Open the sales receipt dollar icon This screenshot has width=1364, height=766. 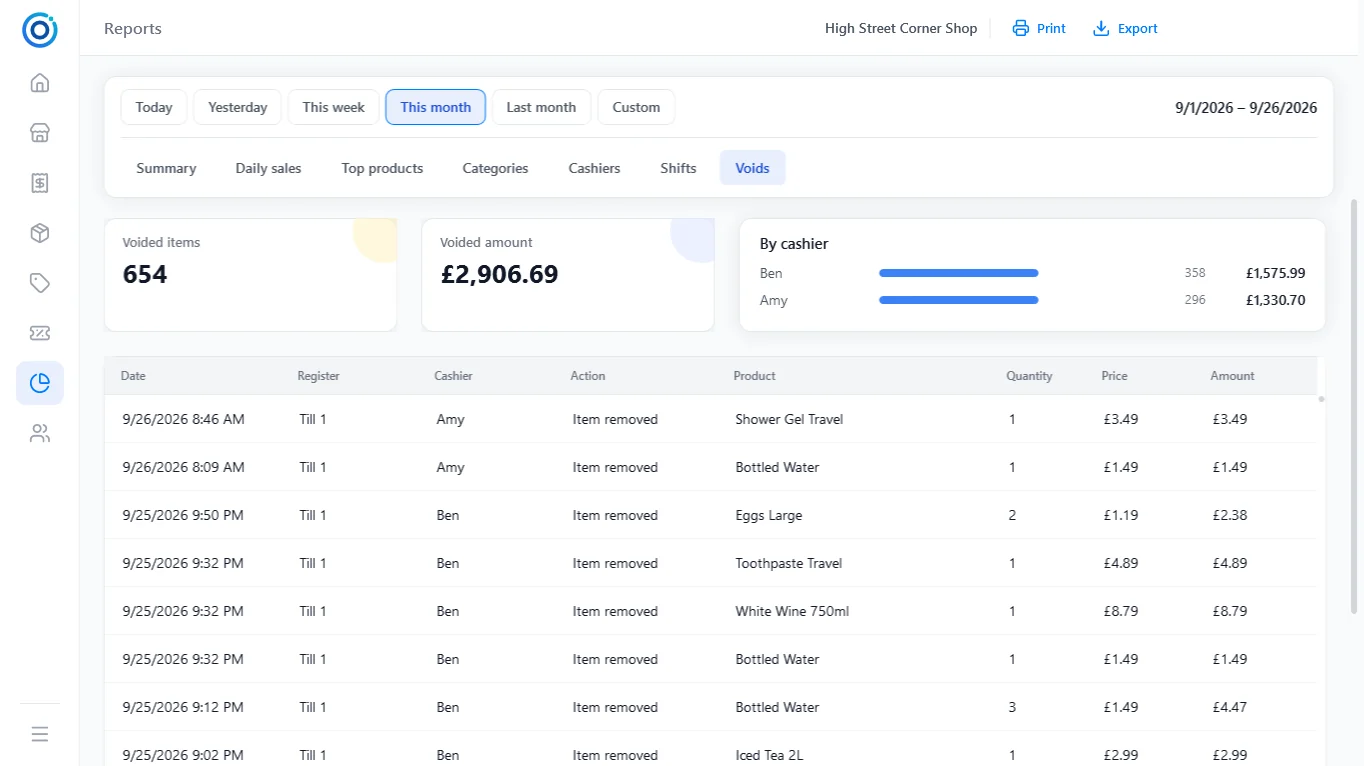pyautogui.click(x=40, y=183)
